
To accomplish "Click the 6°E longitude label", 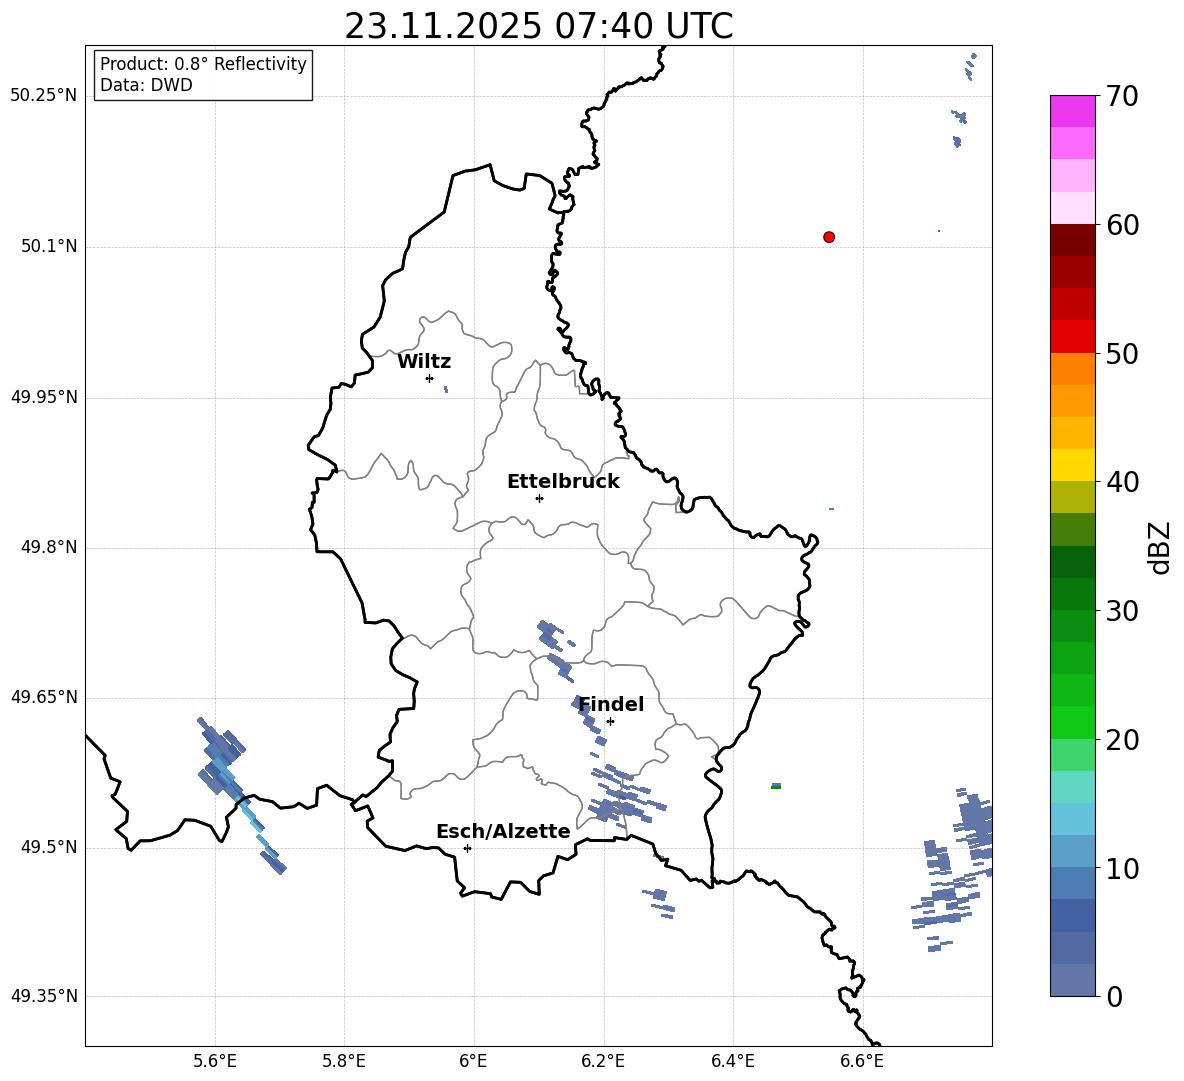I will tap(473, 1061).
